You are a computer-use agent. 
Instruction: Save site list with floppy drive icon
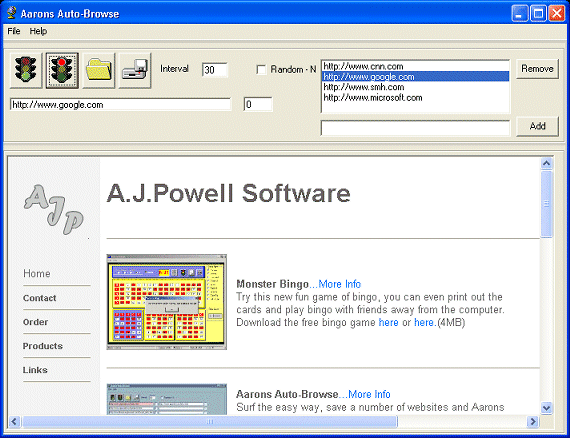[135, 70]
